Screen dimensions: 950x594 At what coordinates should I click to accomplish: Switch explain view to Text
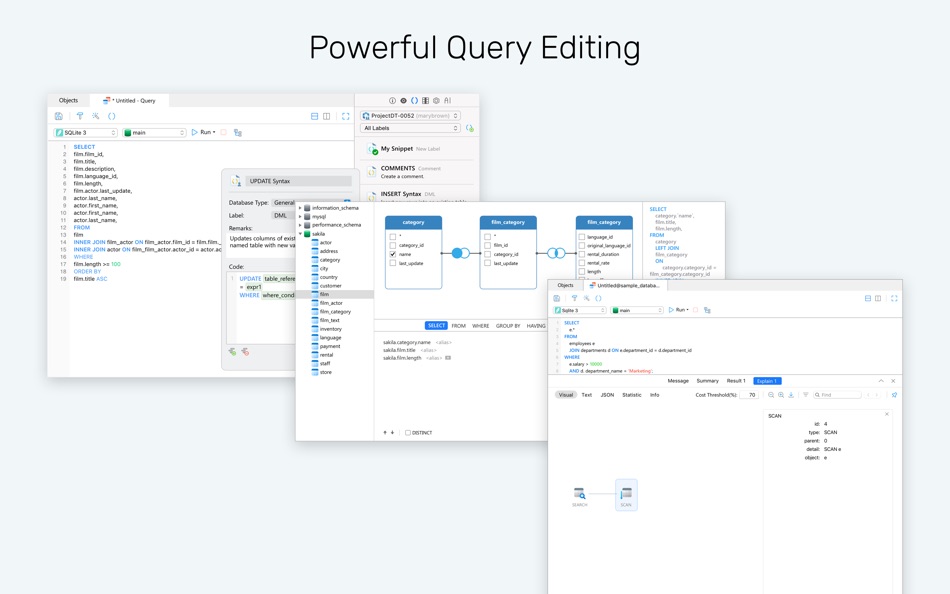click(x=586, y=395)
